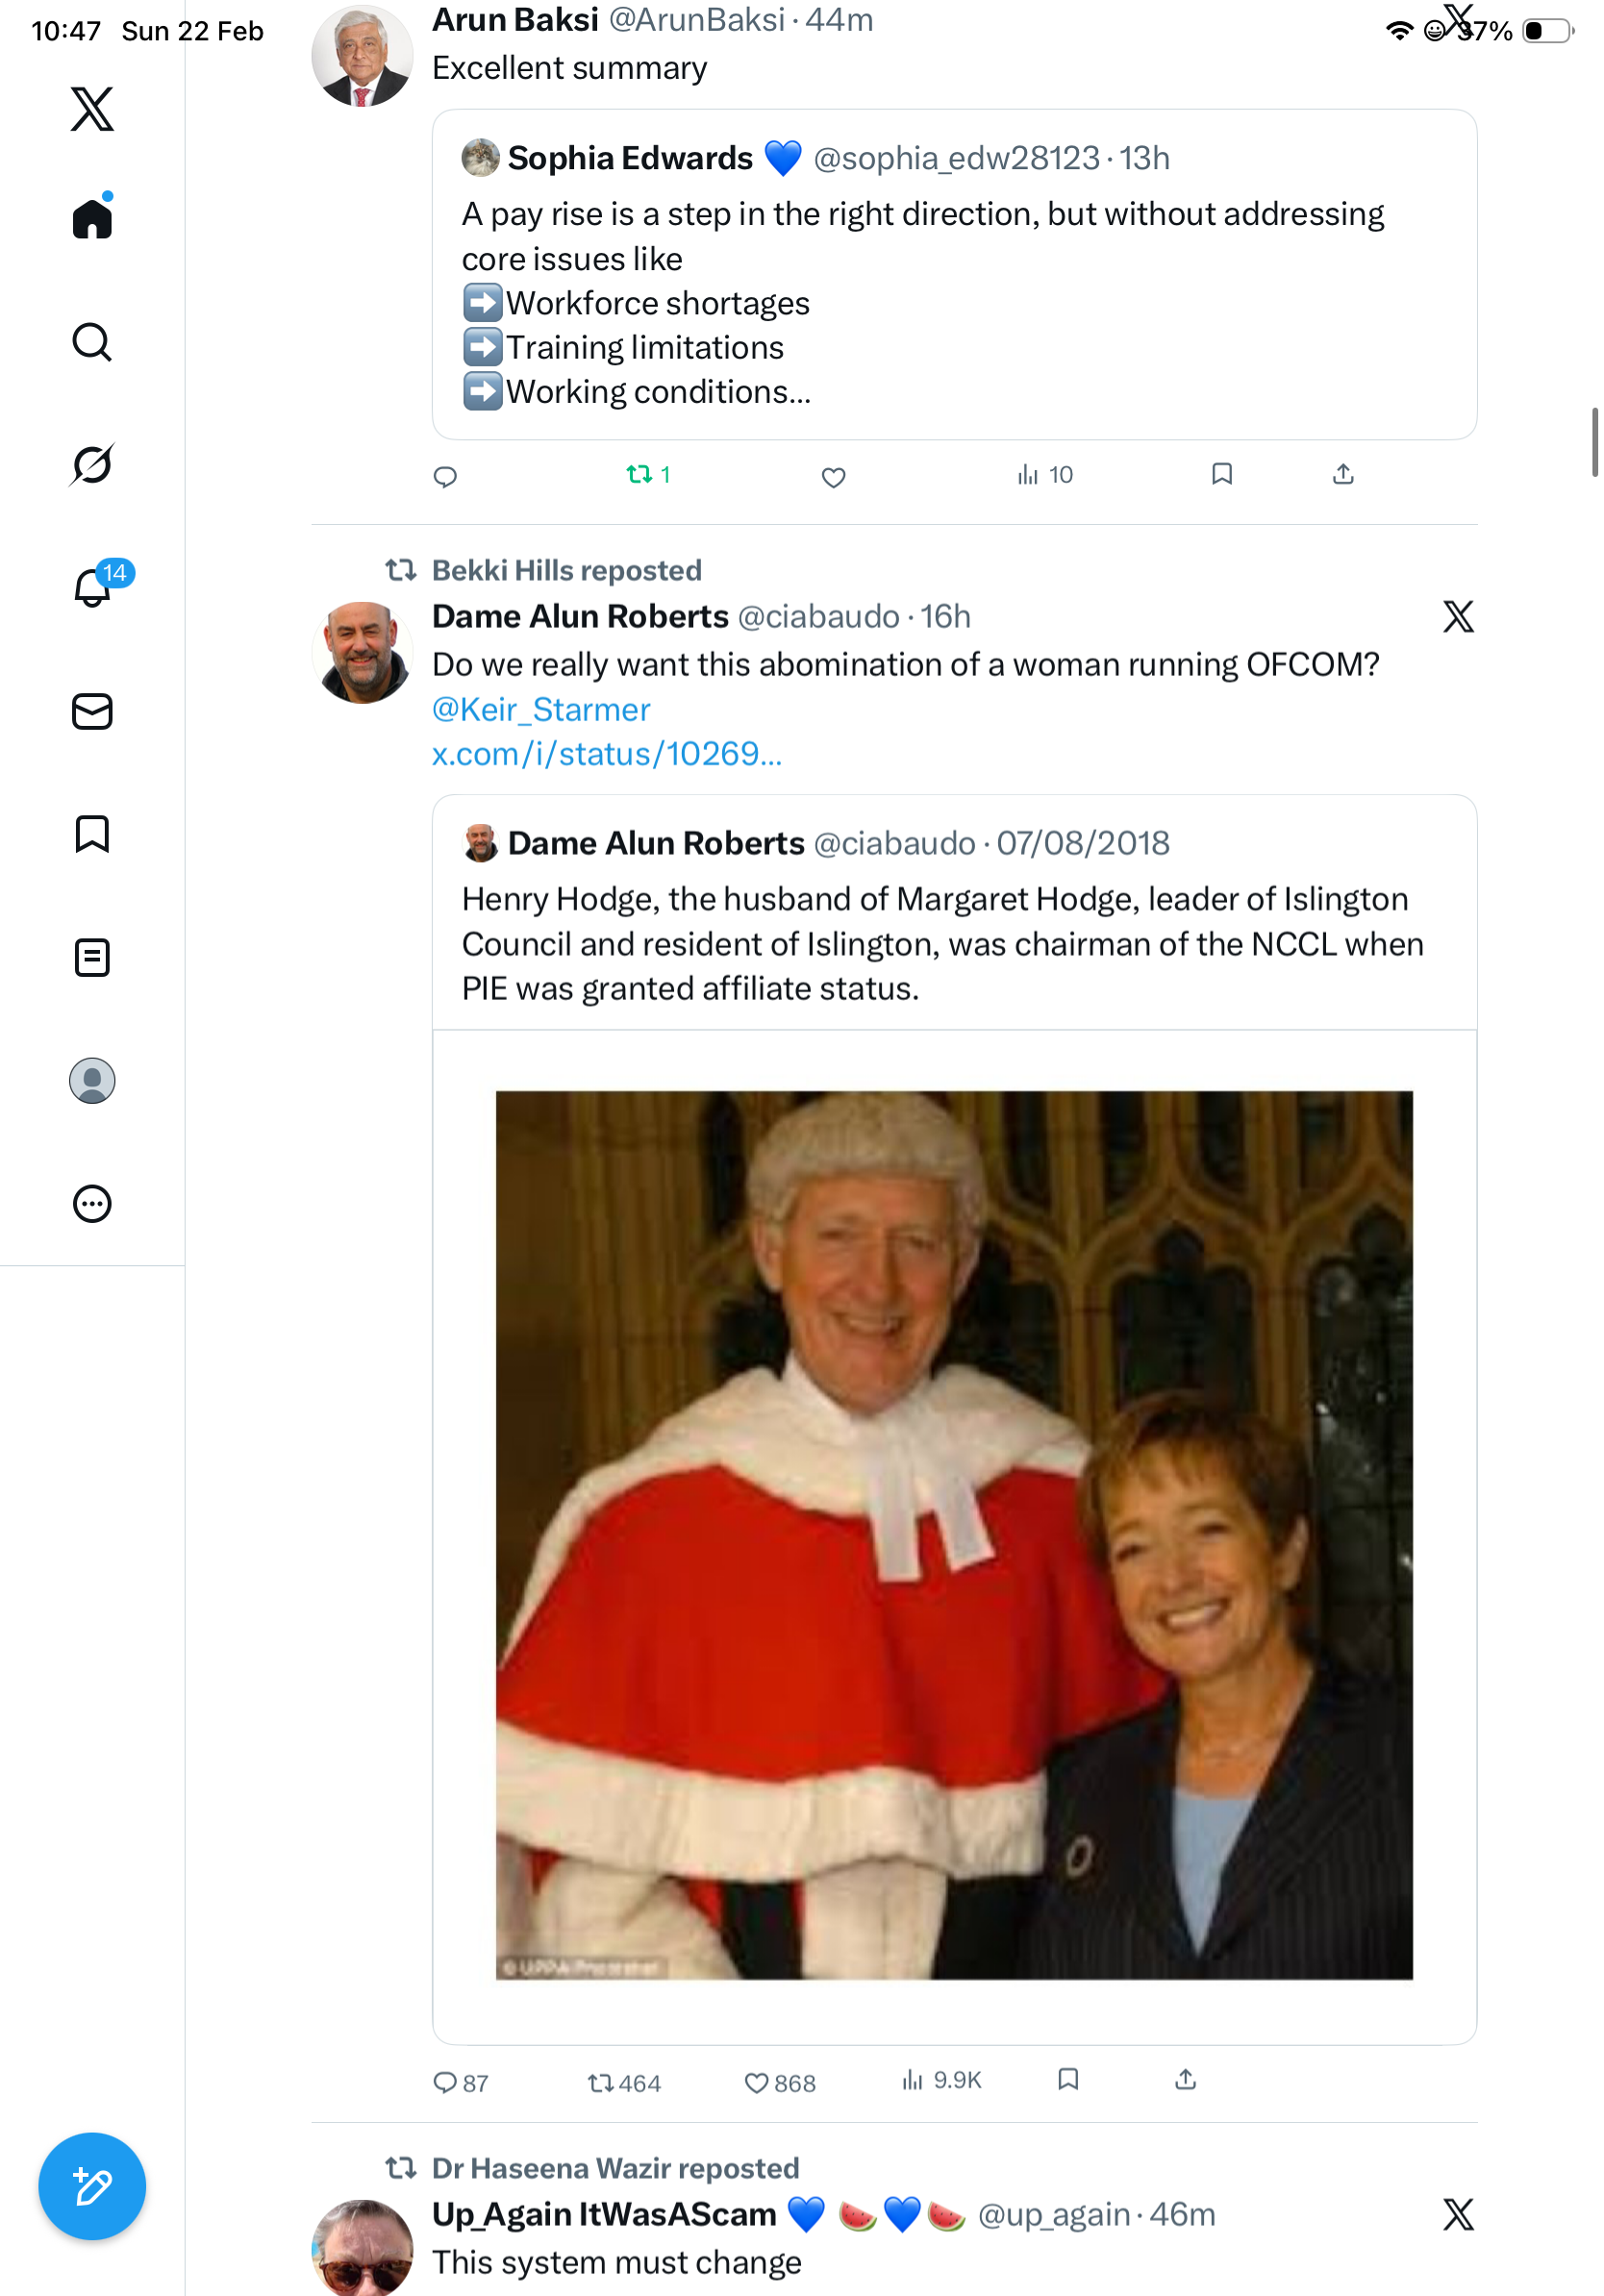
Task: Open share menu on Arun Baksi's post
Action: [x=1342, y=475]
